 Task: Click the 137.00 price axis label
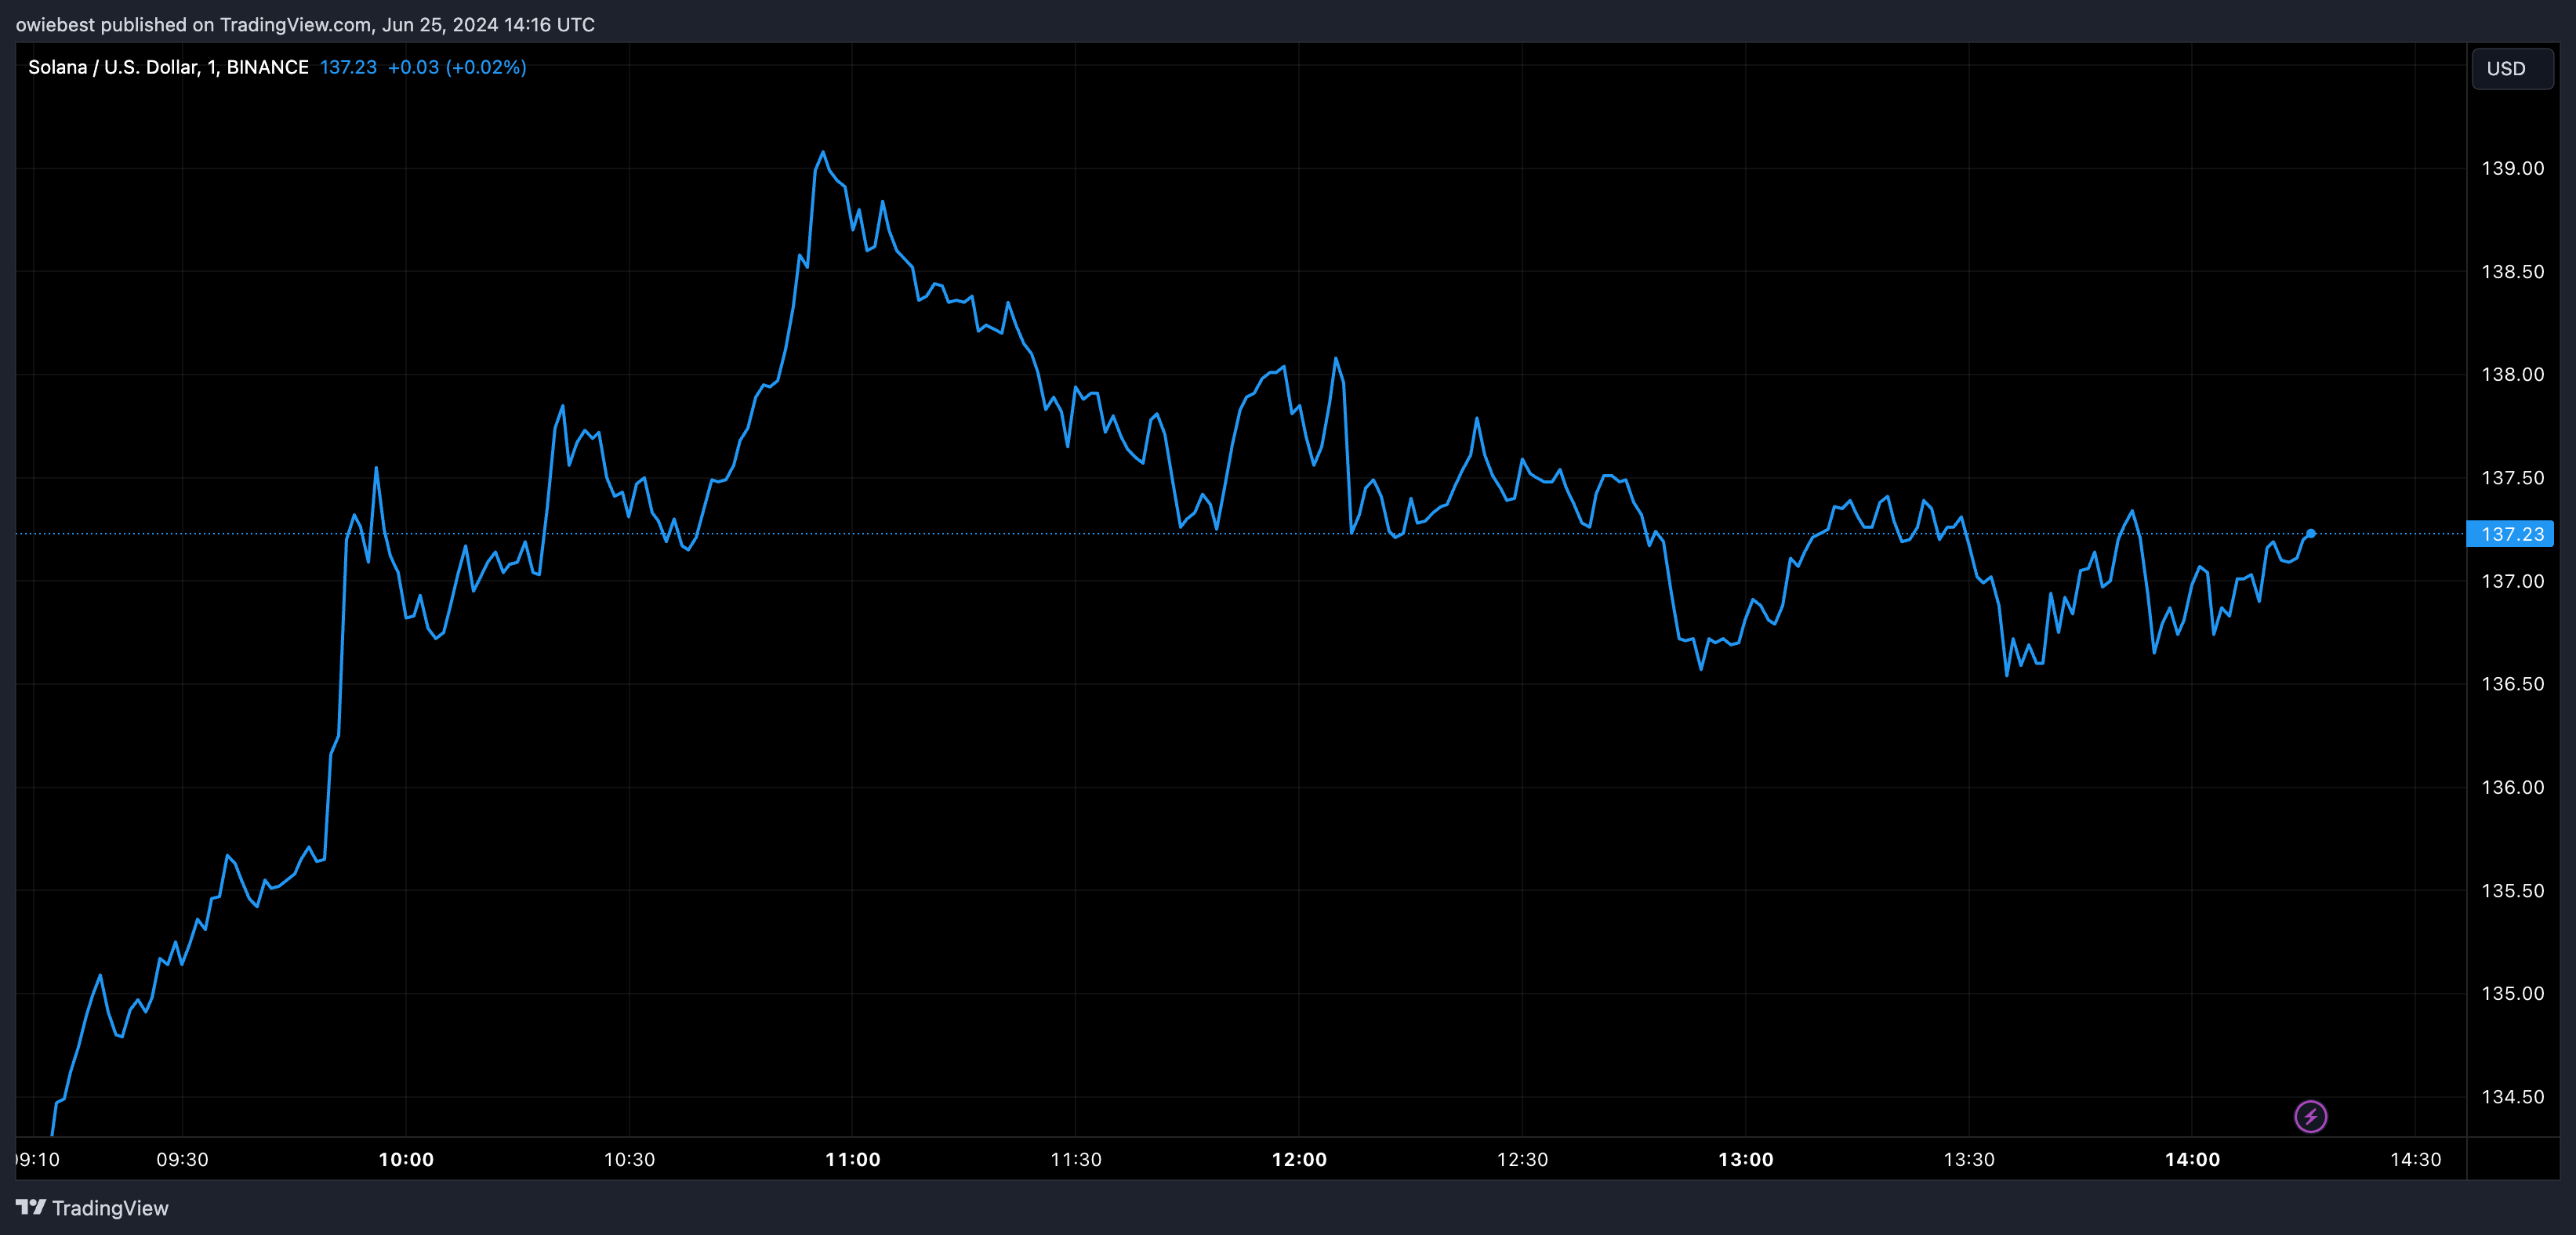coord(2512,581)
